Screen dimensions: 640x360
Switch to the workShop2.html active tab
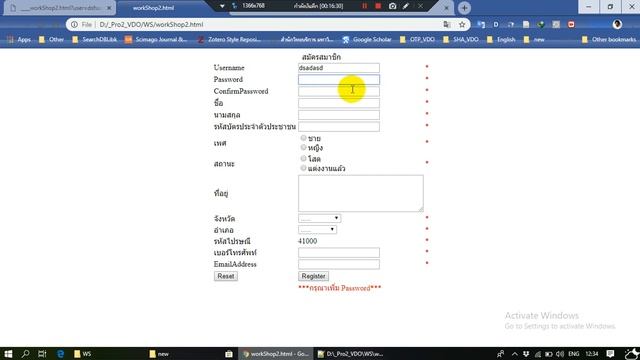click(153, 8)
